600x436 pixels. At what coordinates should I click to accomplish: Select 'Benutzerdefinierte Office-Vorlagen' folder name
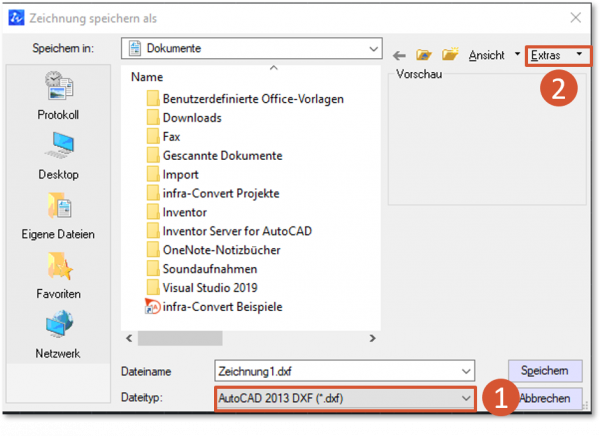click(x=253, y=99)
